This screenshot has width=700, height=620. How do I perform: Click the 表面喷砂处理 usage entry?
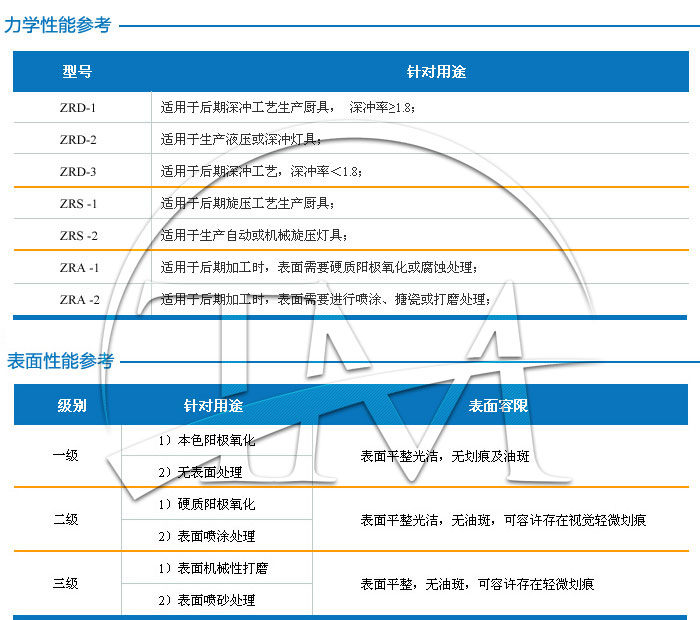click(208, 600)
